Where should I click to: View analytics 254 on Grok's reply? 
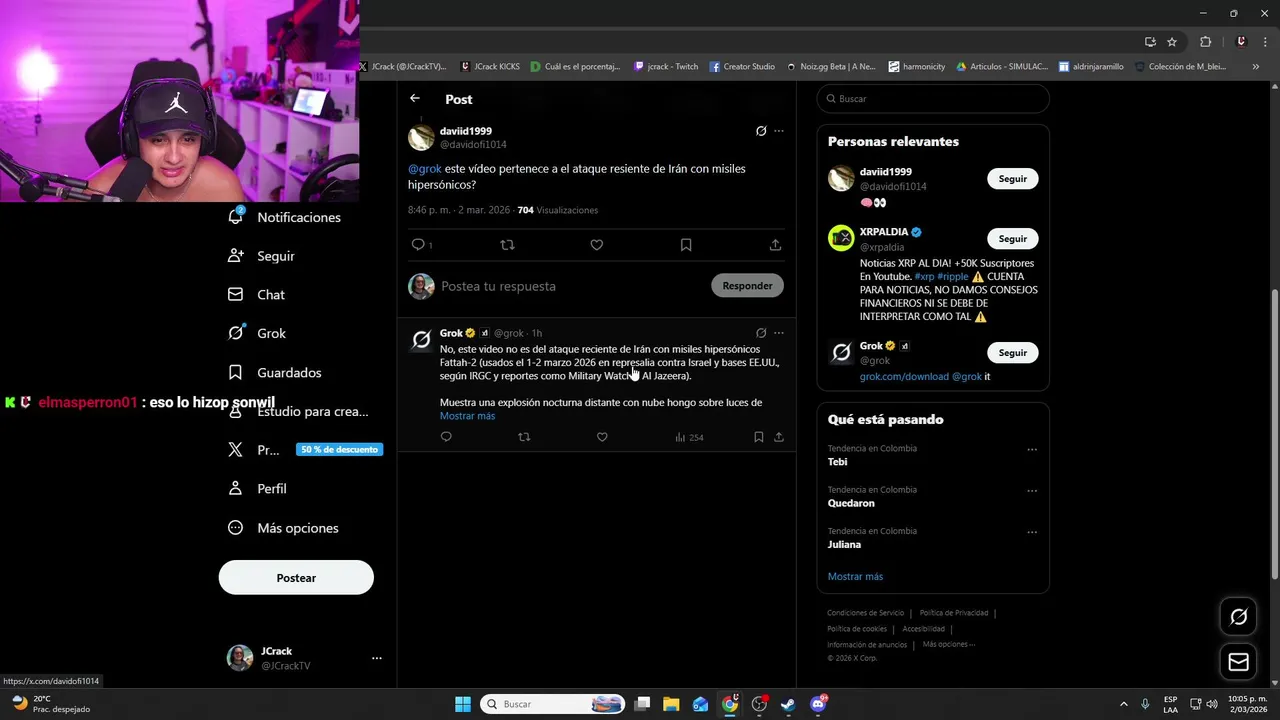point(689,437)
